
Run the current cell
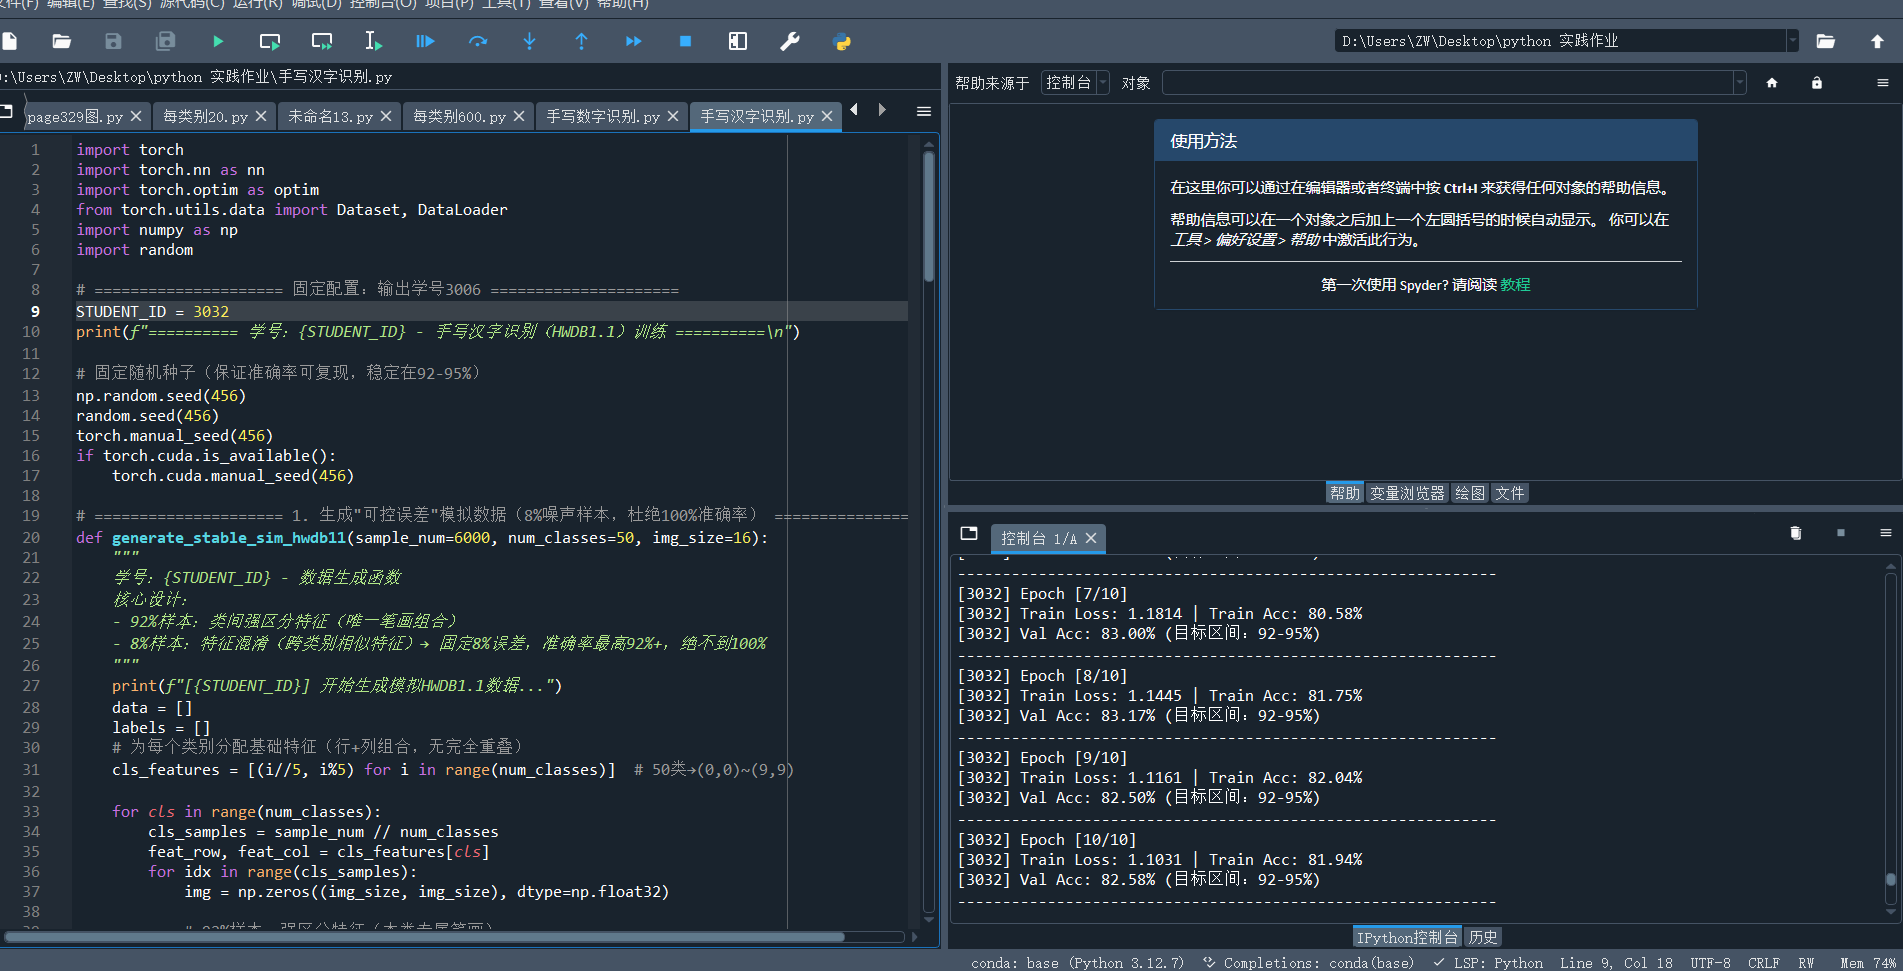pyautogui.click(x=270, y=41)
